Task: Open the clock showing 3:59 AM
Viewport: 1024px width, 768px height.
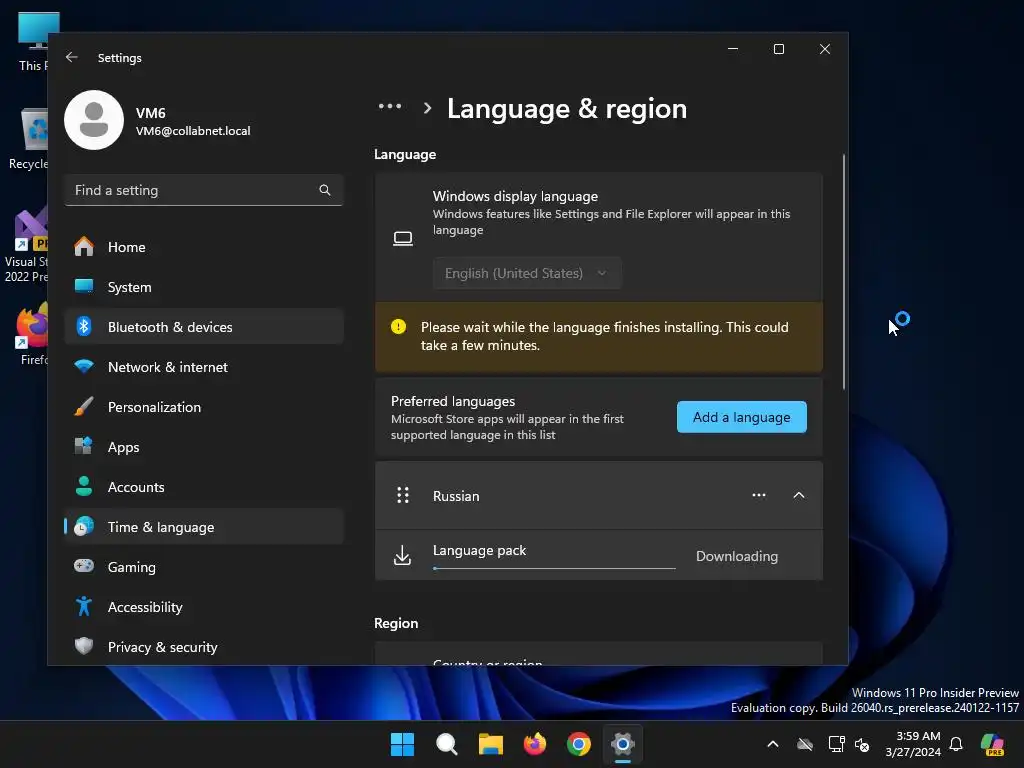Action: pos(913,744)
